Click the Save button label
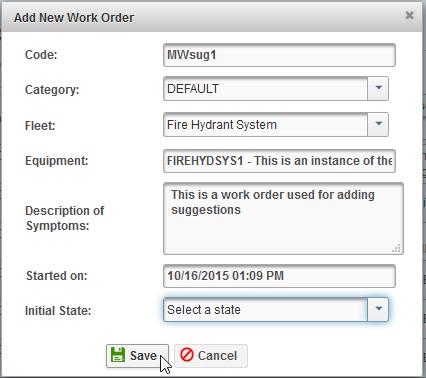This screenshot has height=378, width=426. coord(143,356)
